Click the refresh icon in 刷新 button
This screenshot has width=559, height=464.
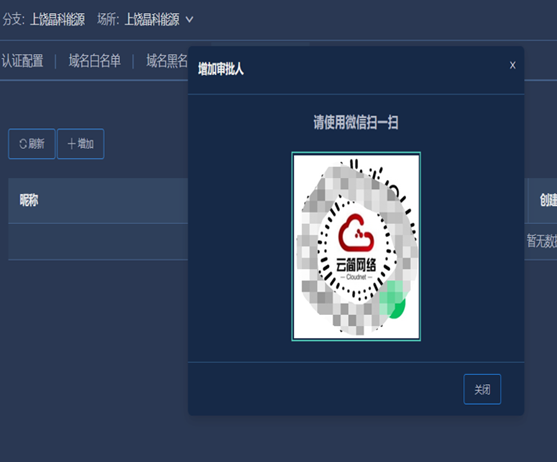[23, 144]
